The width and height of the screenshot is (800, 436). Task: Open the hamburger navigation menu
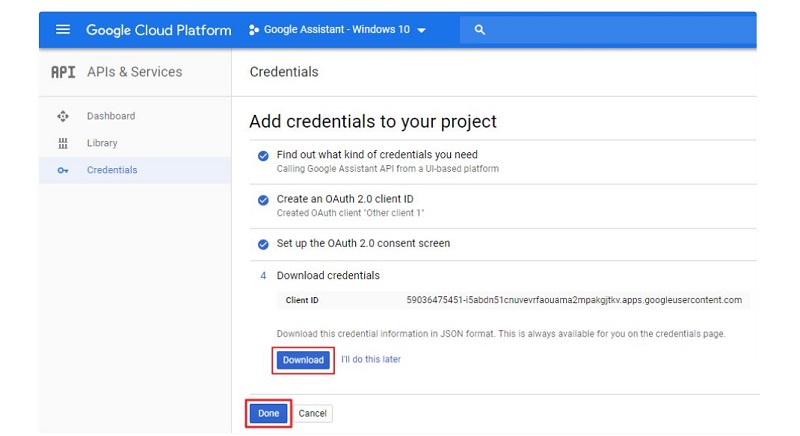[x=63, y=30]
